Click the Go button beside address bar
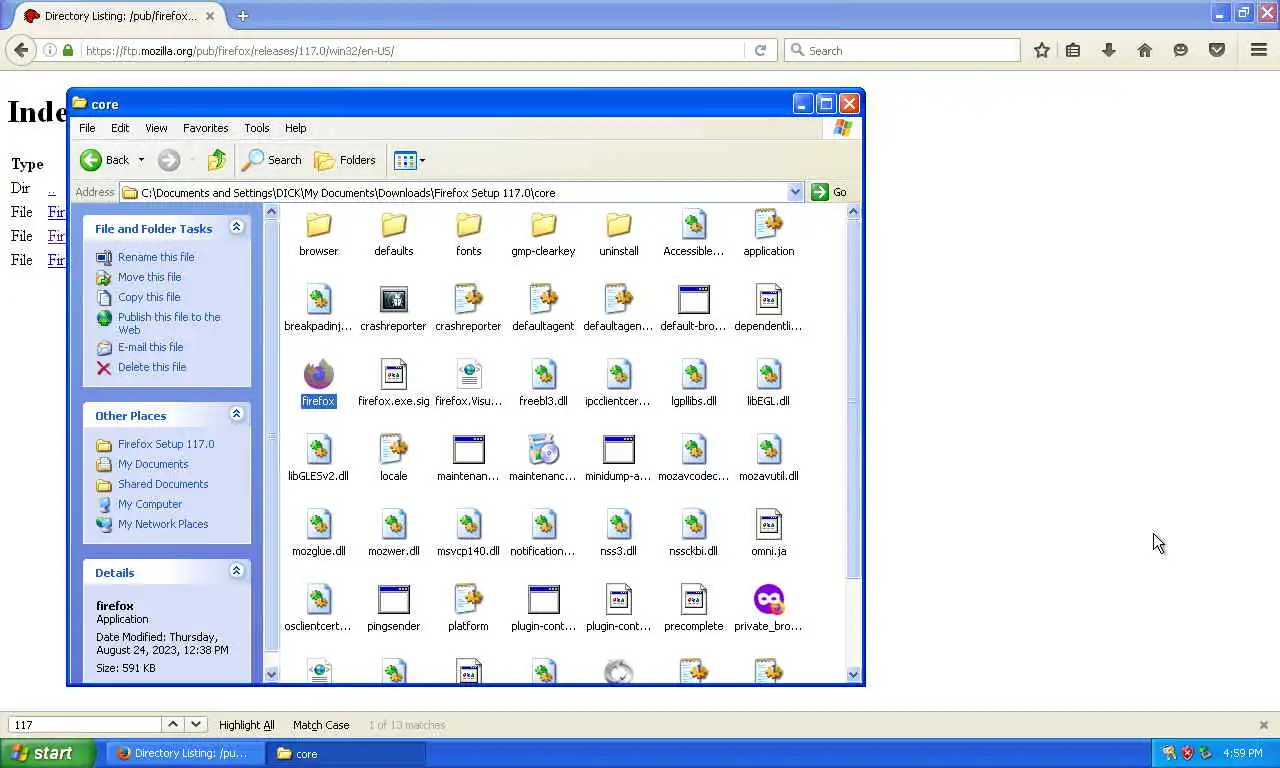 click(829, 192)
